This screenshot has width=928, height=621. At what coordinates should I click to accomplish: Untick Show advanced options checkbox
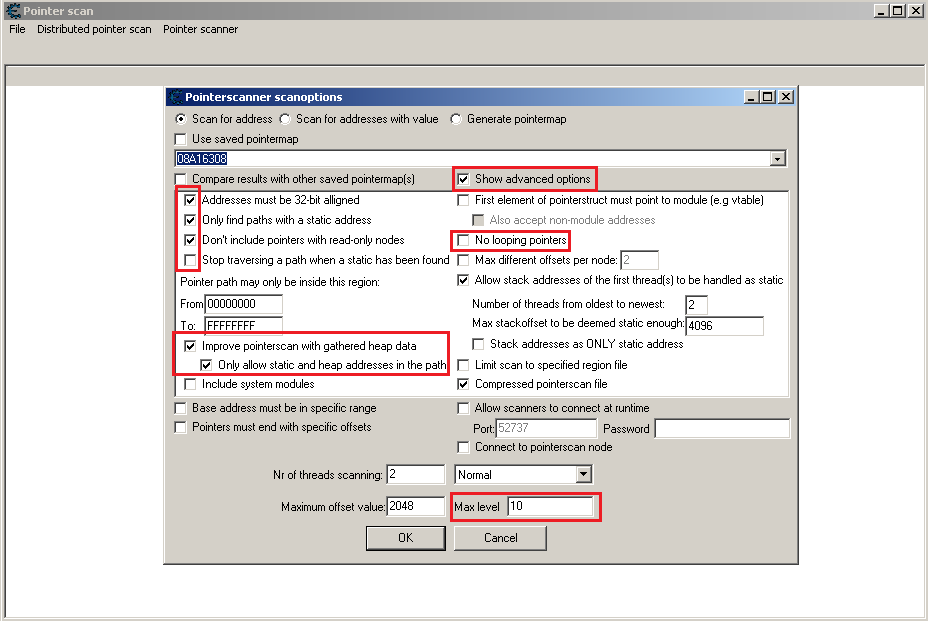pos(463,179)
